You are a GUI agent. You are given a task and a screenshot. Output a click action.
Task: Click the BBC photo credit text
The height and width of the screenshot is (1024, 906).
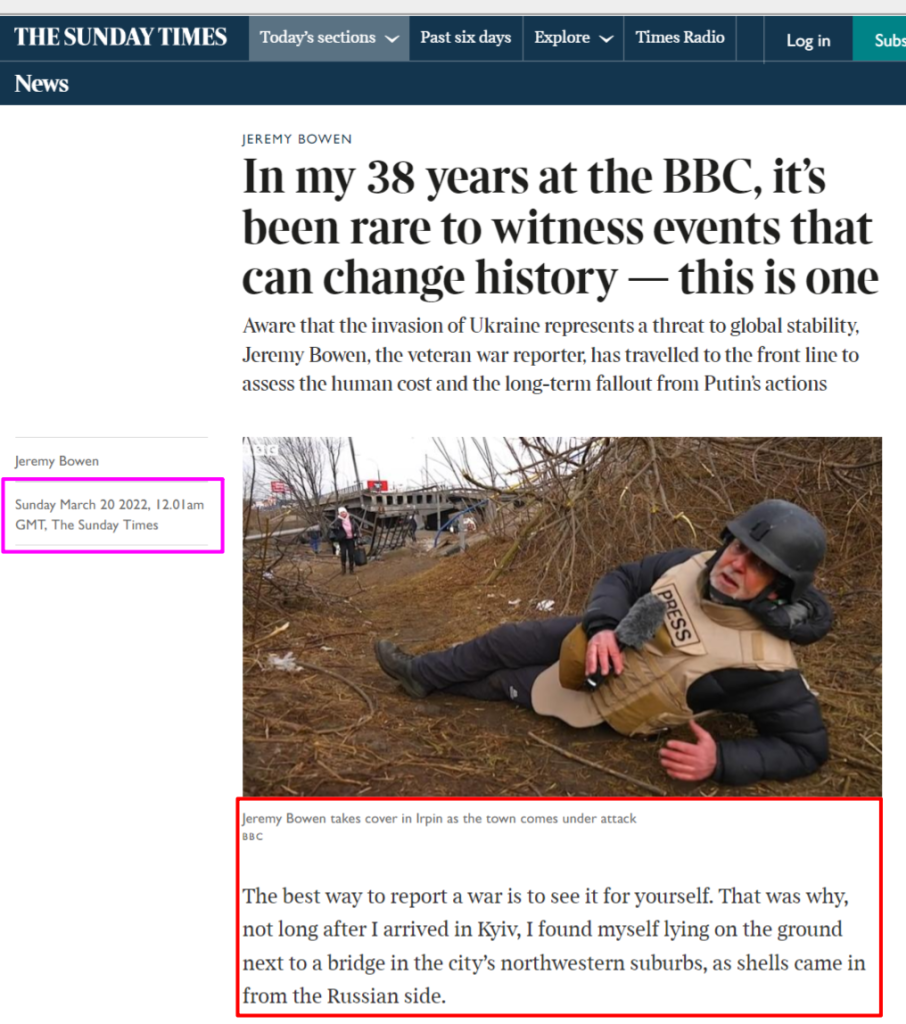pyautogui.click(x=252, y=837)
